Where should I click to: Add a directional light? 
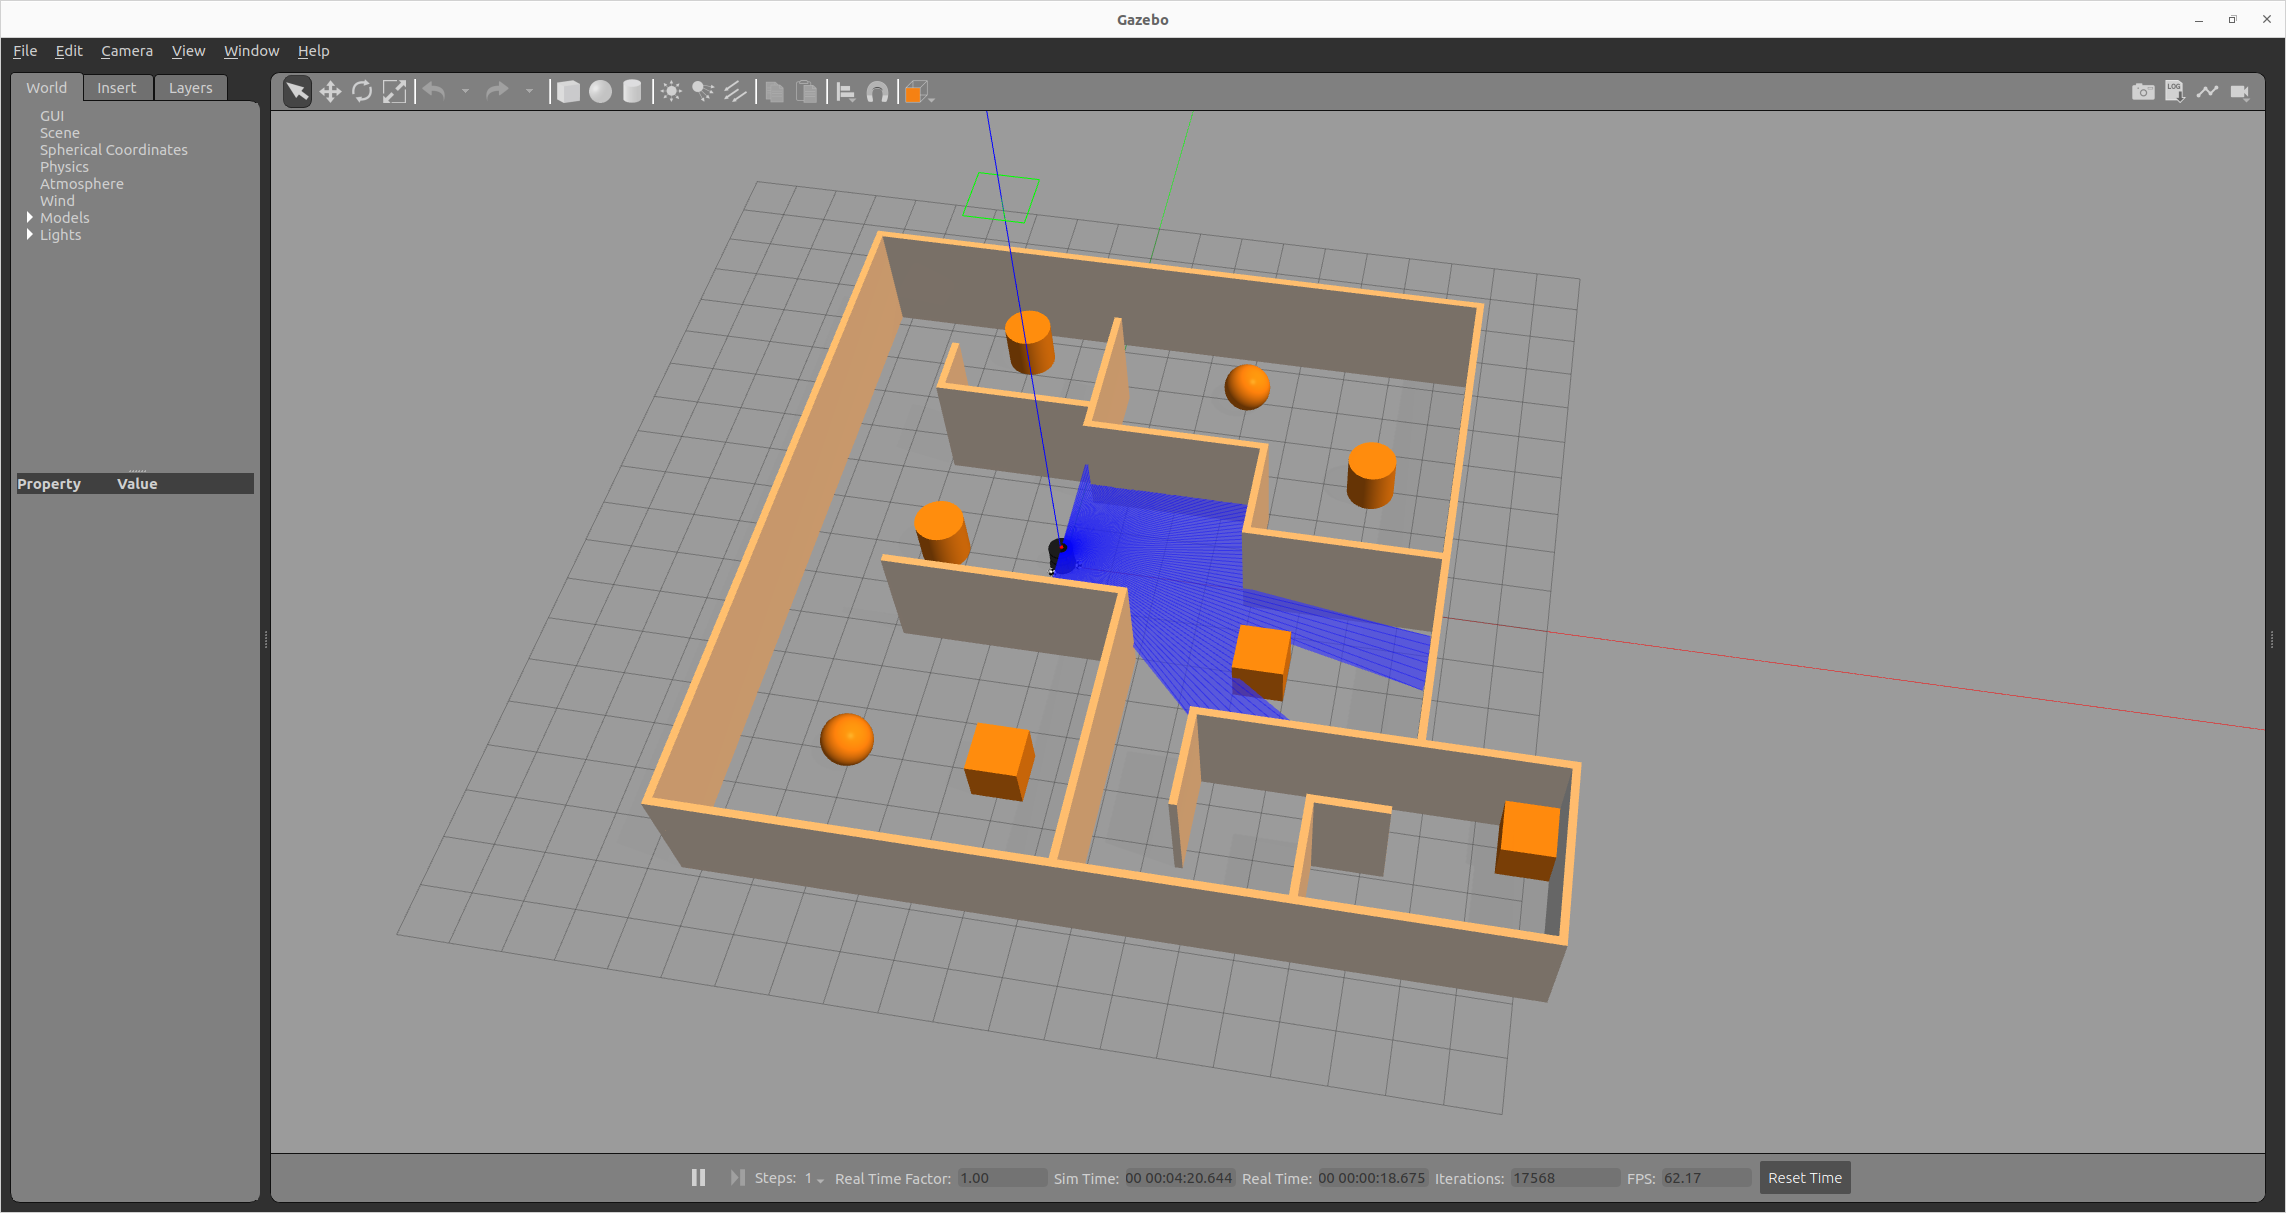(x=736, y=92)
